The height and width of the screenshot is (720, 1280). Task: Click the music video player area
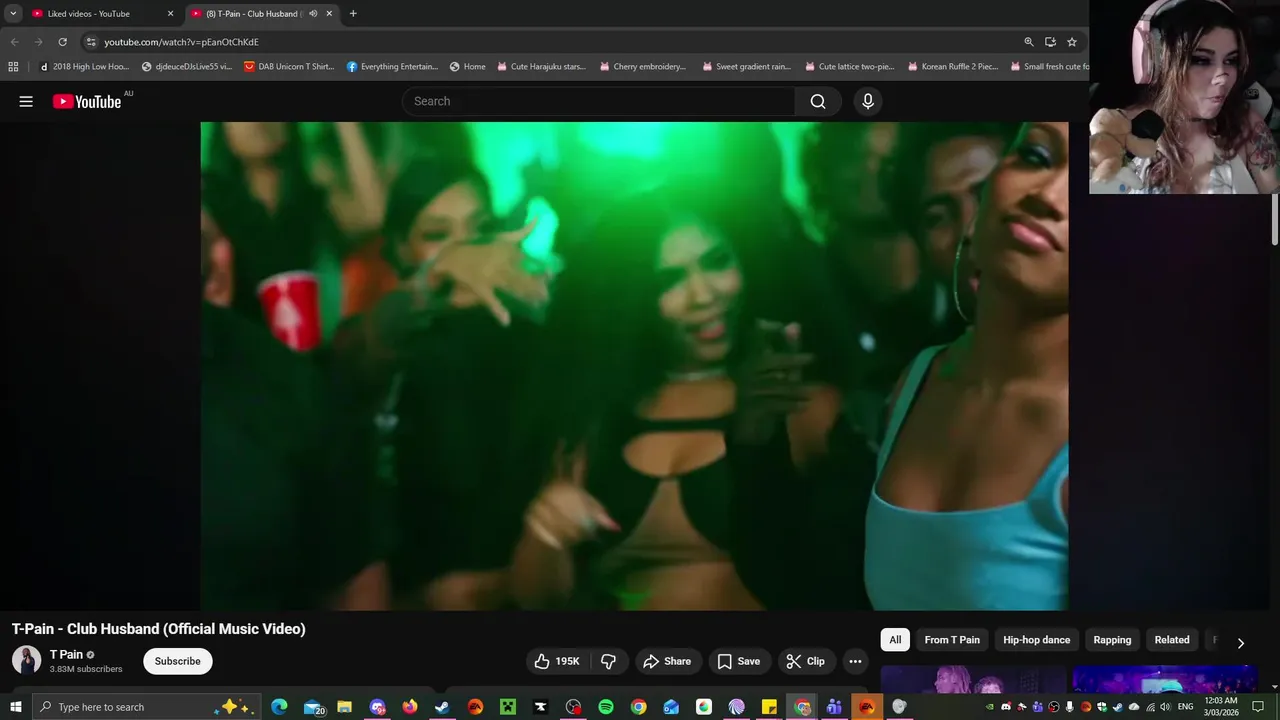(x=634, y=366)
